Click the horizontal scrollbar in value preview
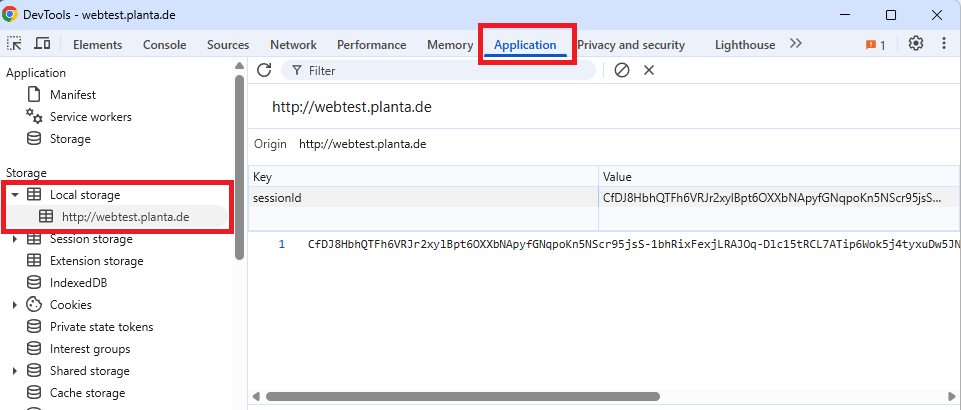The height and width of the screenshot is (410, 961). coord(462,396)
